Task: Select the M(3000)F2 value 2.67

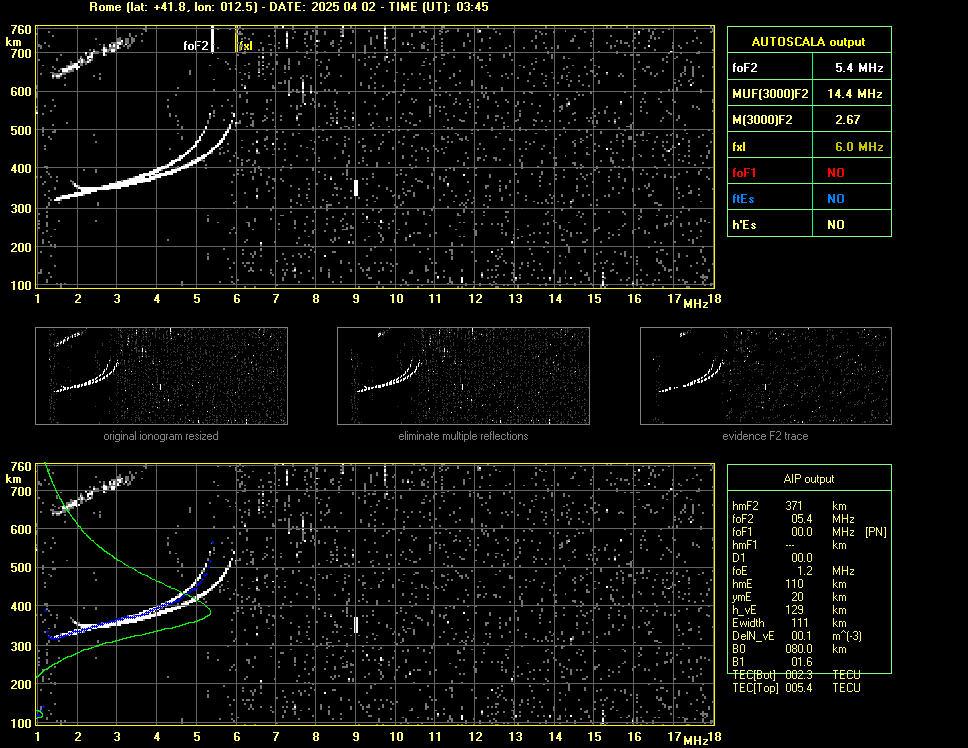Action: click(847, 120)
